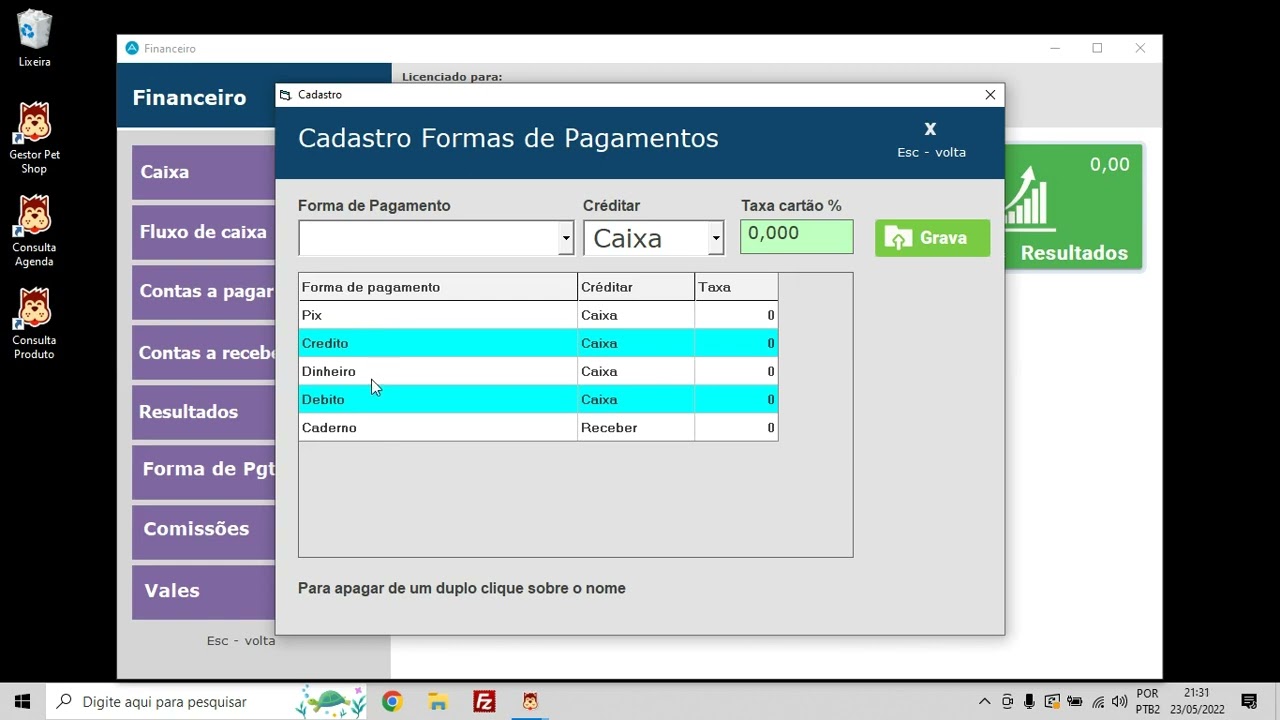Open Resultados in the sidebar
This screenshot has width=1280, height=720.
tap(204, 412)
